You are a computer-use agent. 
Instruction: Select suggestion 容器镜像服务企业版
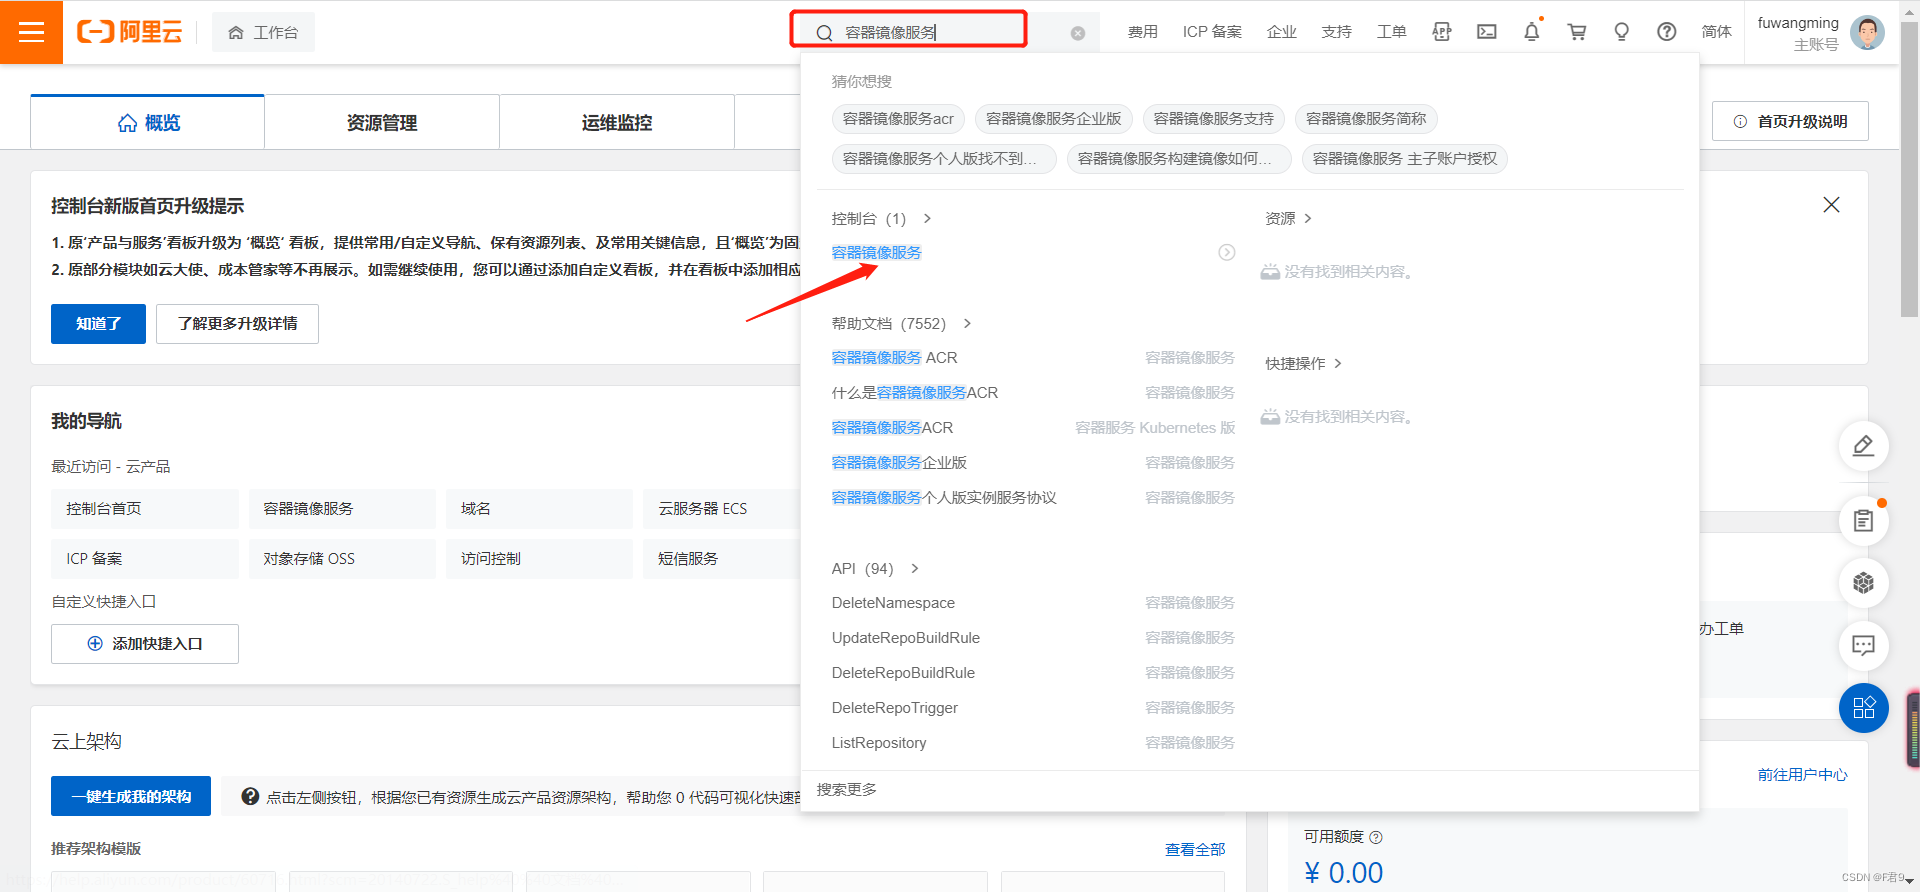1053,119
